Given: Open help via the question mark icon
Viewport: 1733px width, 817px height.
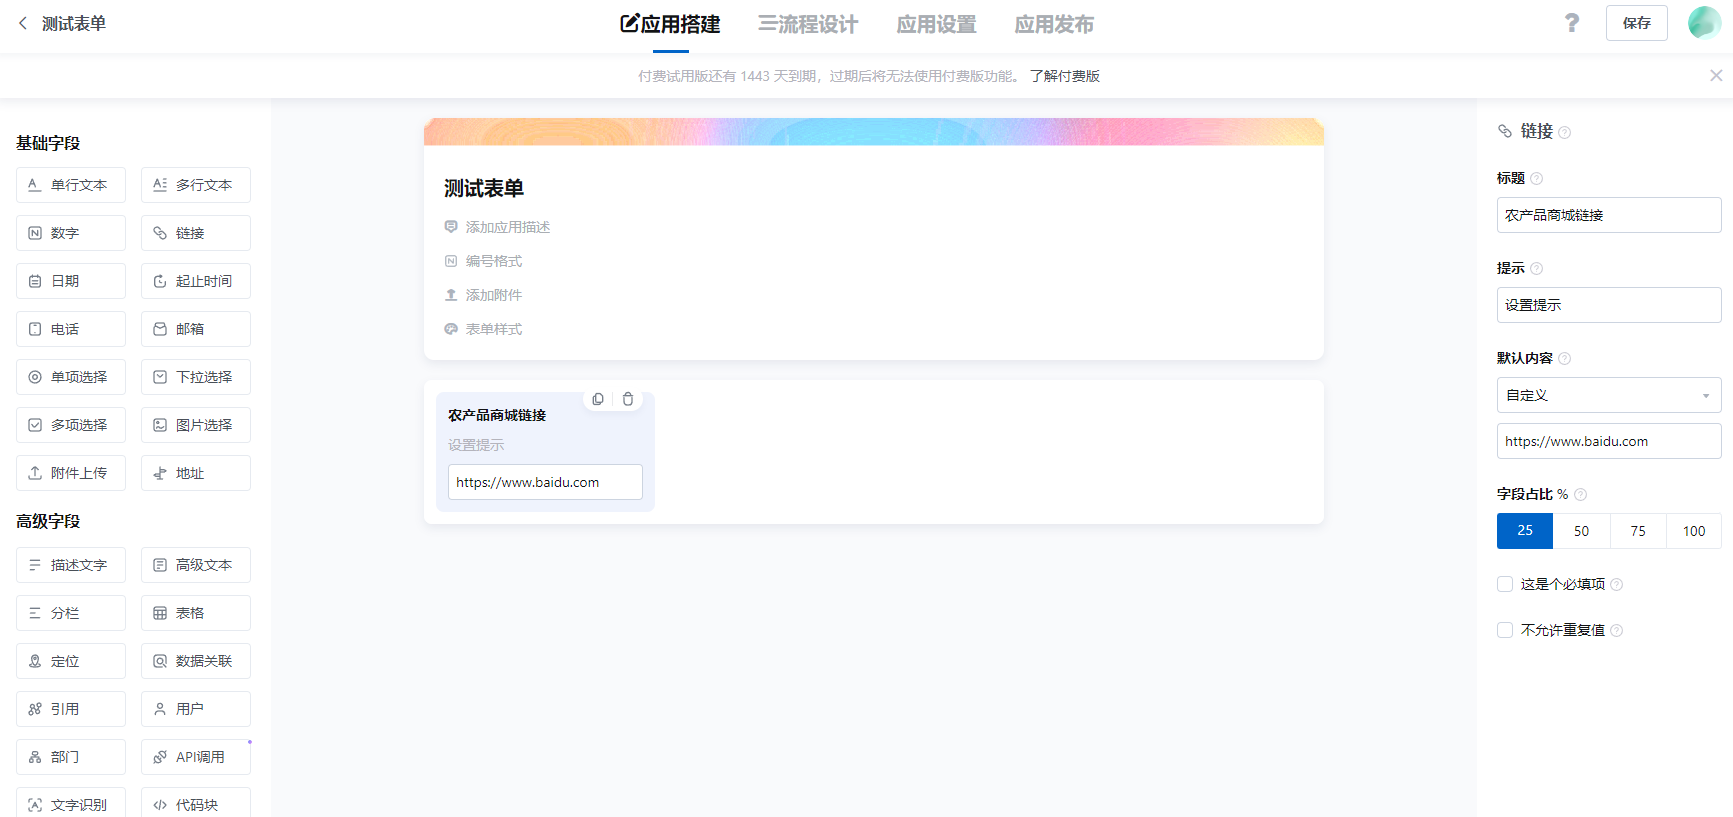Looking at the screenshot, I should pyautogui.click(x=1571, y=23).
